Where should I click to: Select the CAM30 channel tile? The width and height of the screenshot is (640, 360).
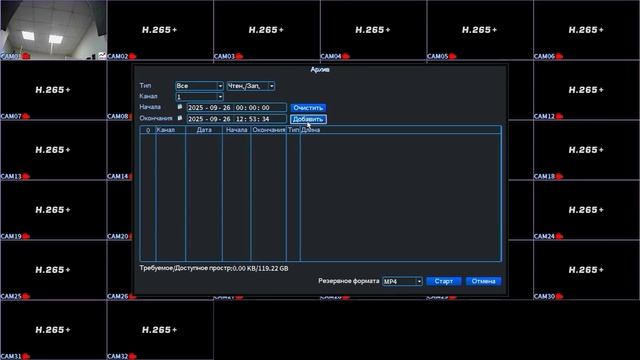pyautogui.click(x=586, y=270)
